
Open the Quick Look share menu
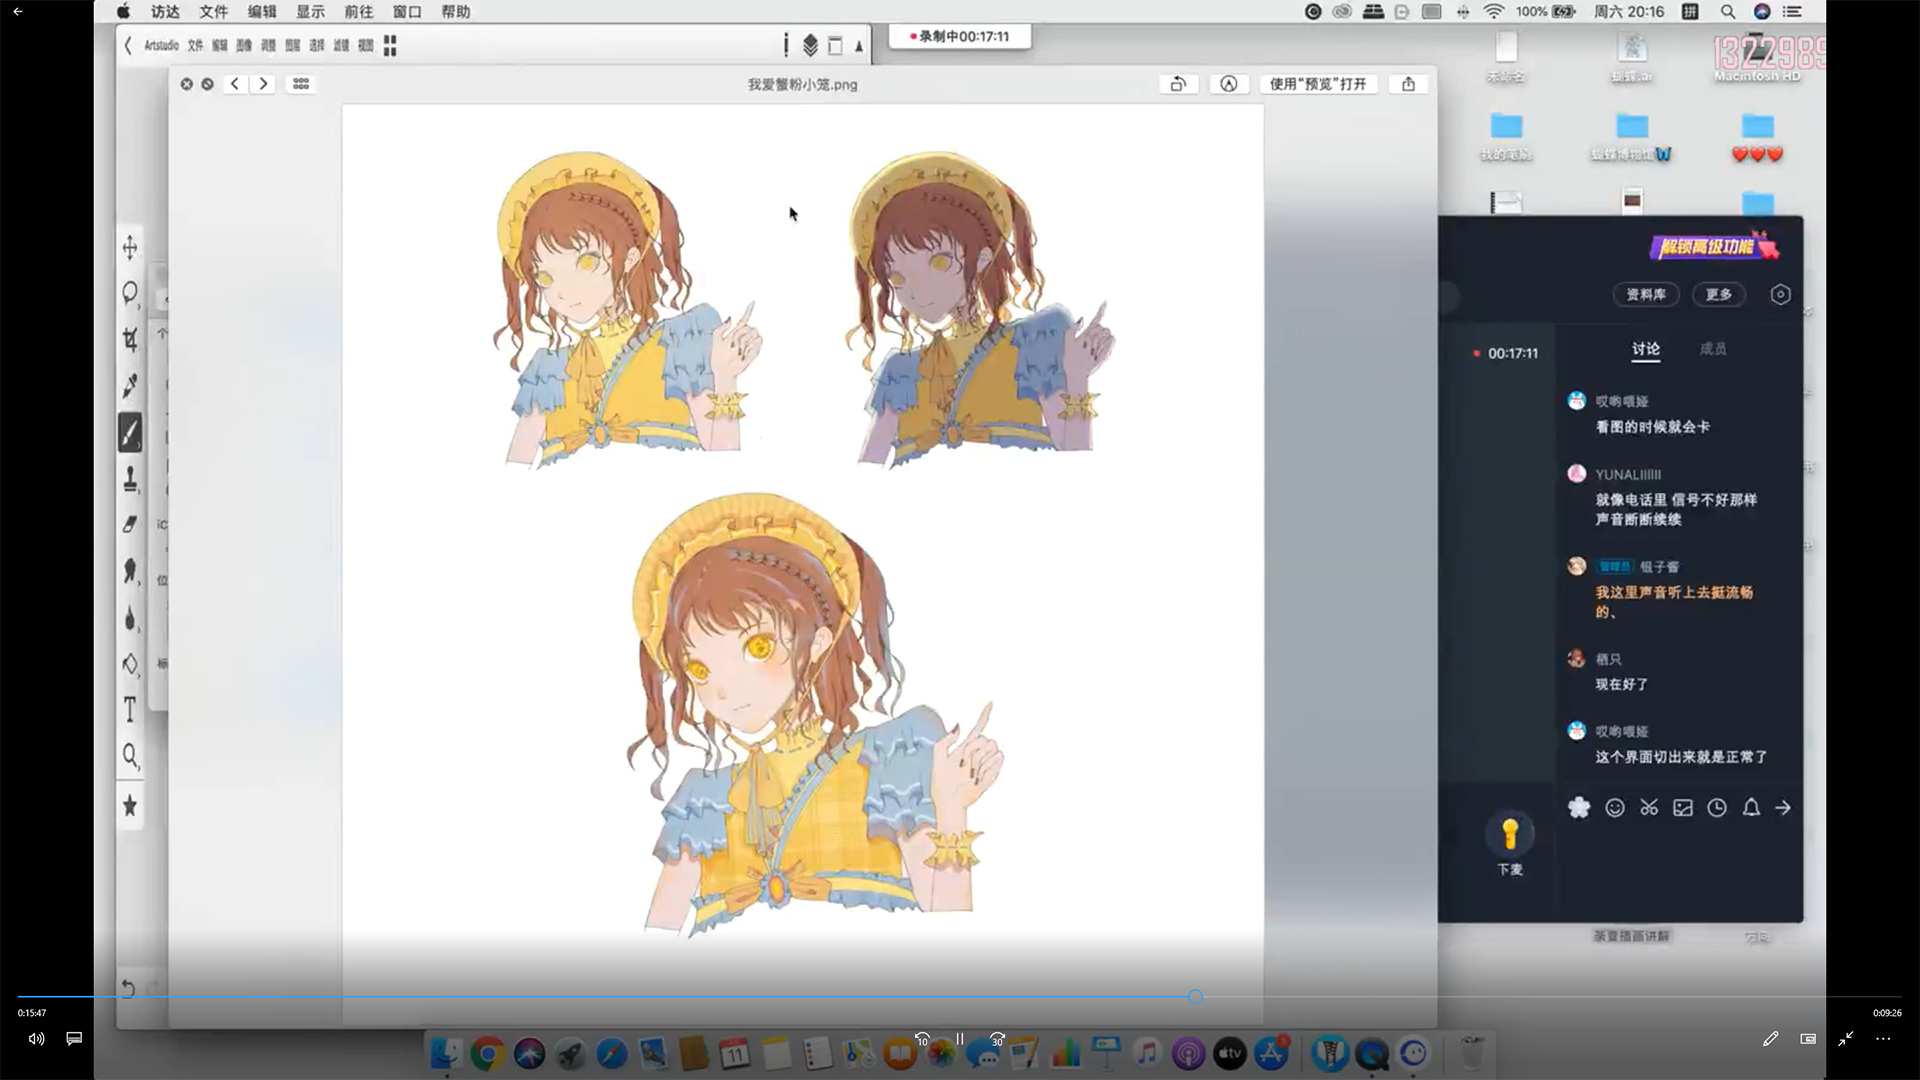(x=1408, y=84)
